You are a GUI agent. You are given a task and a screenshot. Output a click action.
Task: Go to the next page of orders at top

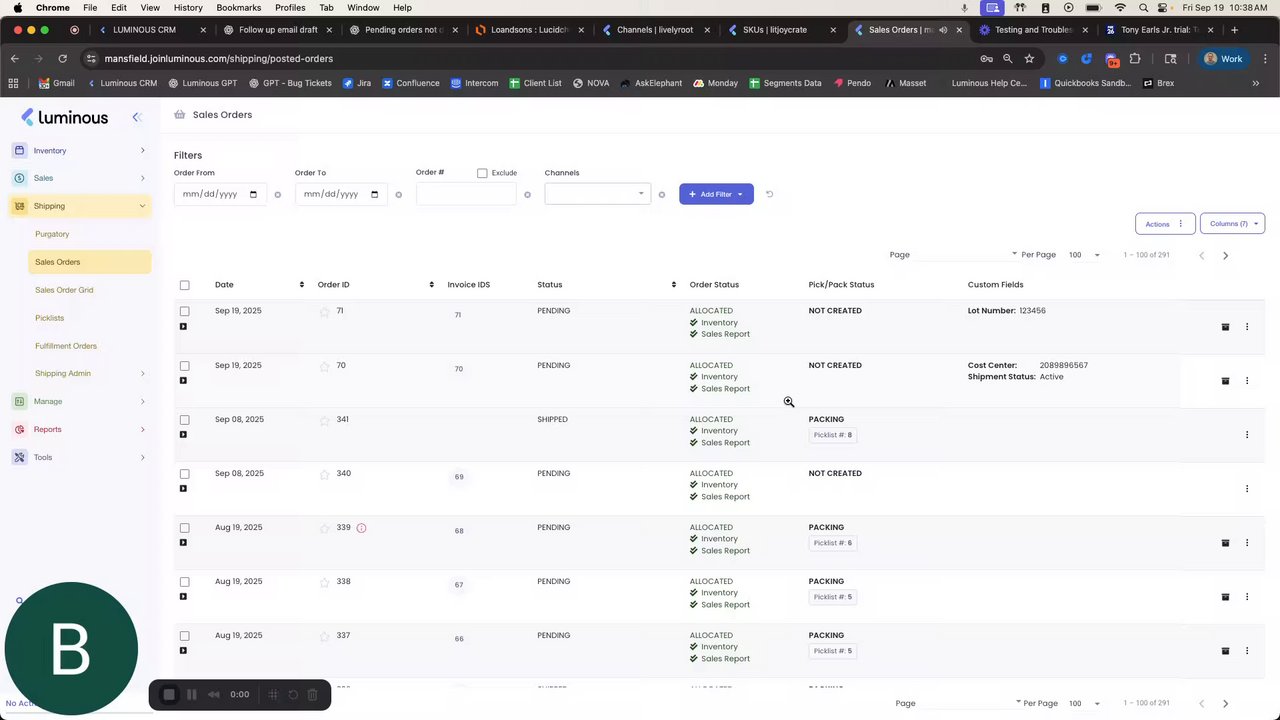(x=1225, y=256)
